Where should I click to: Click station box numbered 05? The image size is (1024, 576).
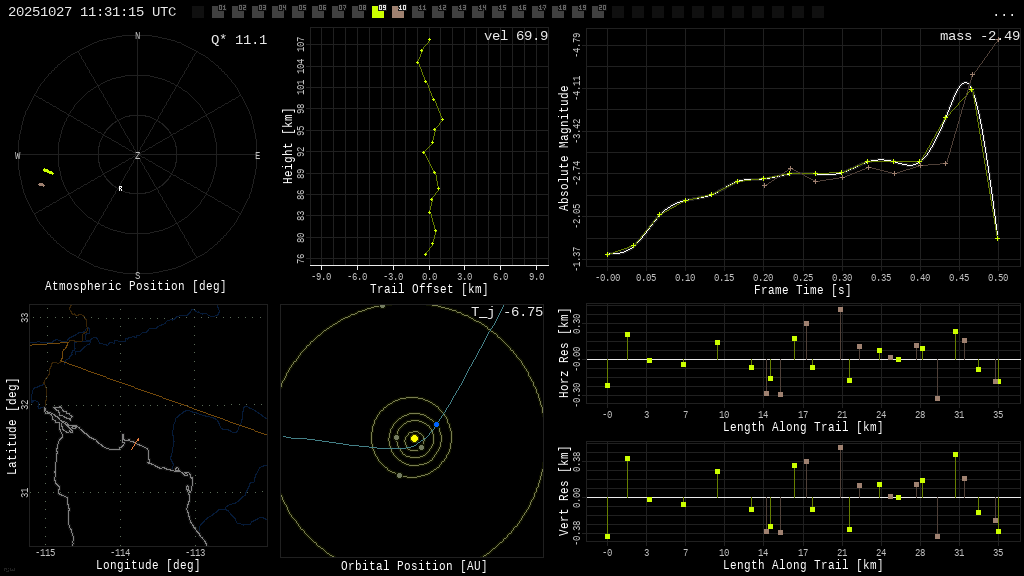(298, 12)
